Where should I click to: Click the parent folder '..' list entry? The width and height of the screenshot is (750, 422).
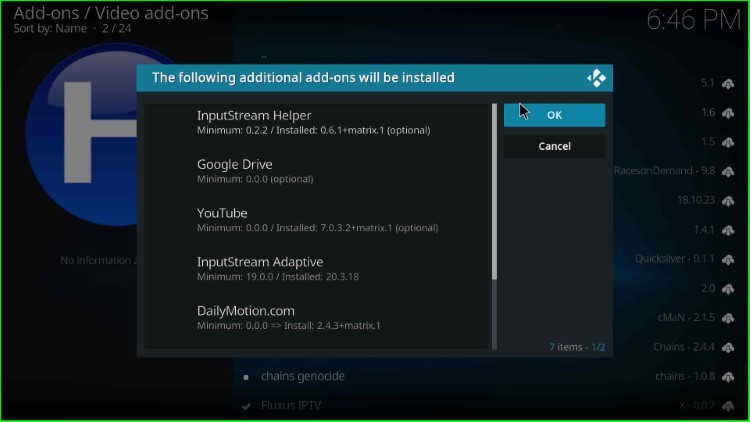pos(264,56)
